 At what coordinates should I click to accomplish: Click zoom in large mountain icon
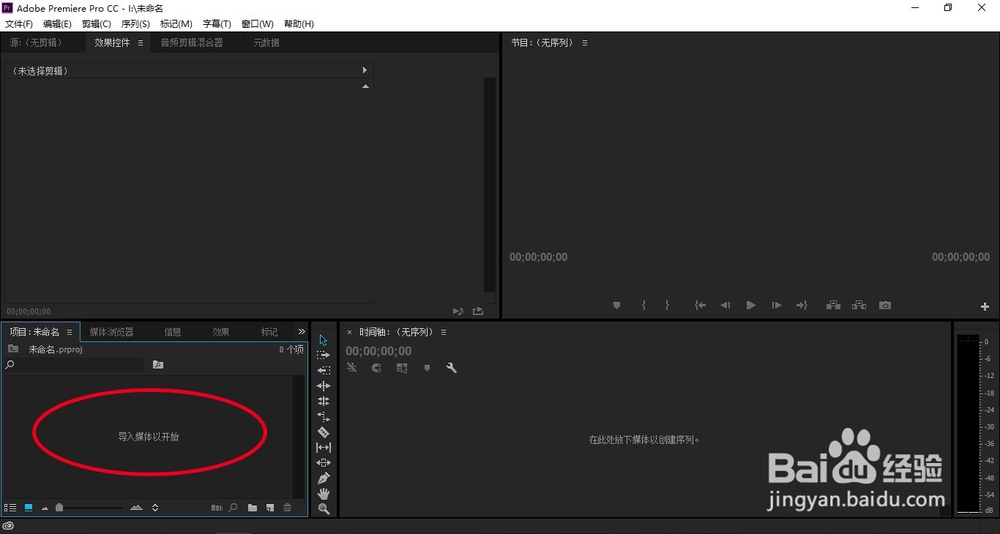tap(136, 508)
